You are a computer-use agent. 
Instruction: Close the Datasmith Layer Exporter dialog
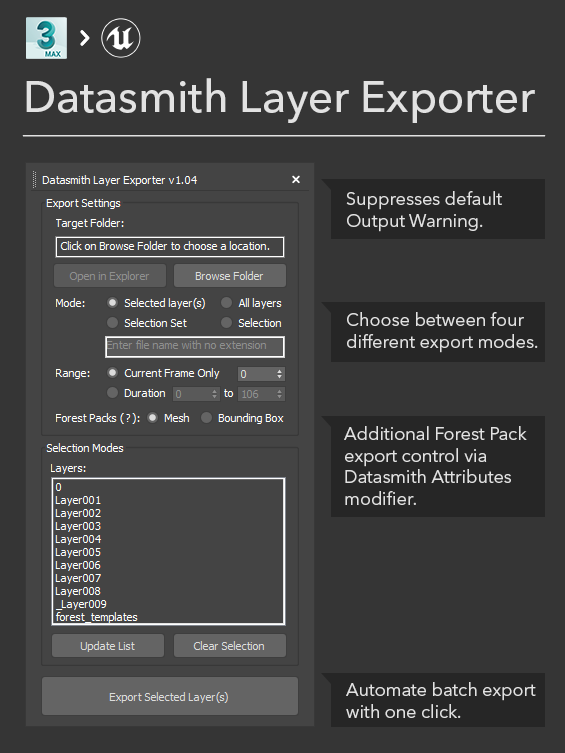coord(296,180)
